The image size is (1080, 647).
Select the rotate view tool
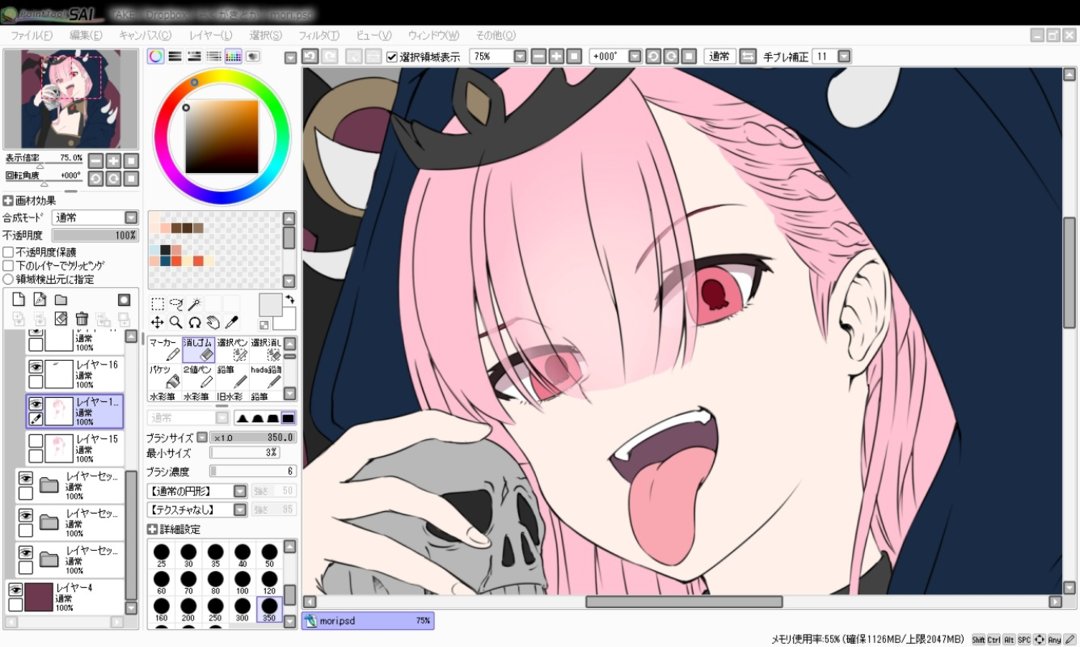[x=195, y=322]
